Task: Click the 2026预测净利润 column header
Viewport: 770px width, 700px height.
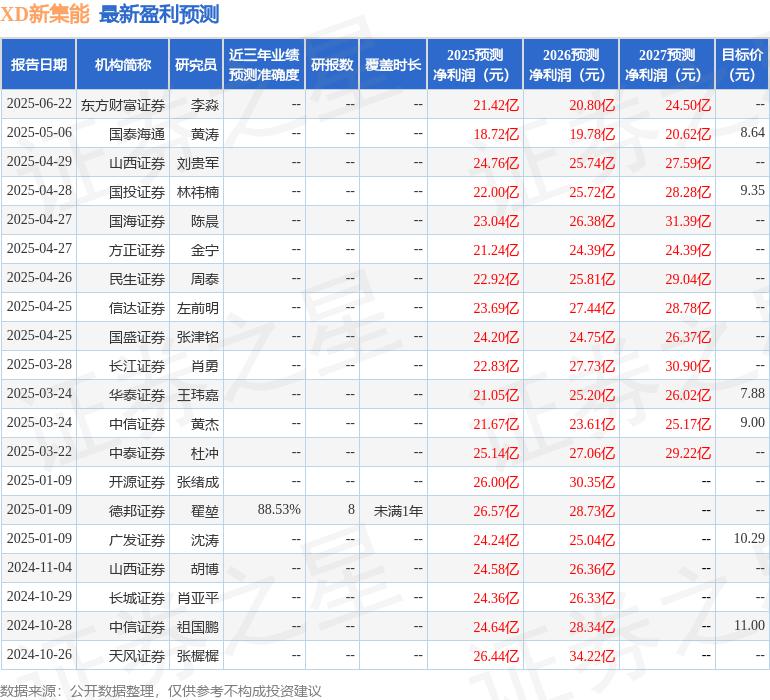Action: [x=571, y=64]
